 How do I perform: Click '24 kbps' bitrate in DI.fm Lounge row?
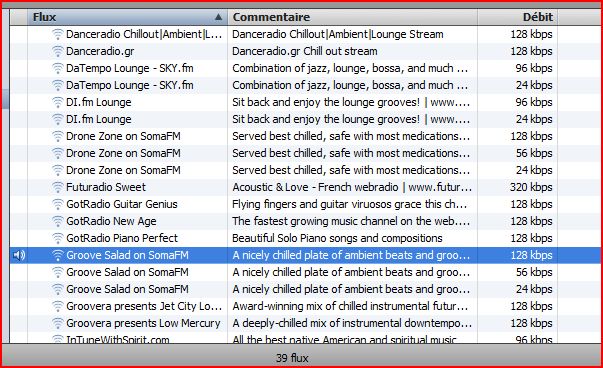click(x=534, y=119)
